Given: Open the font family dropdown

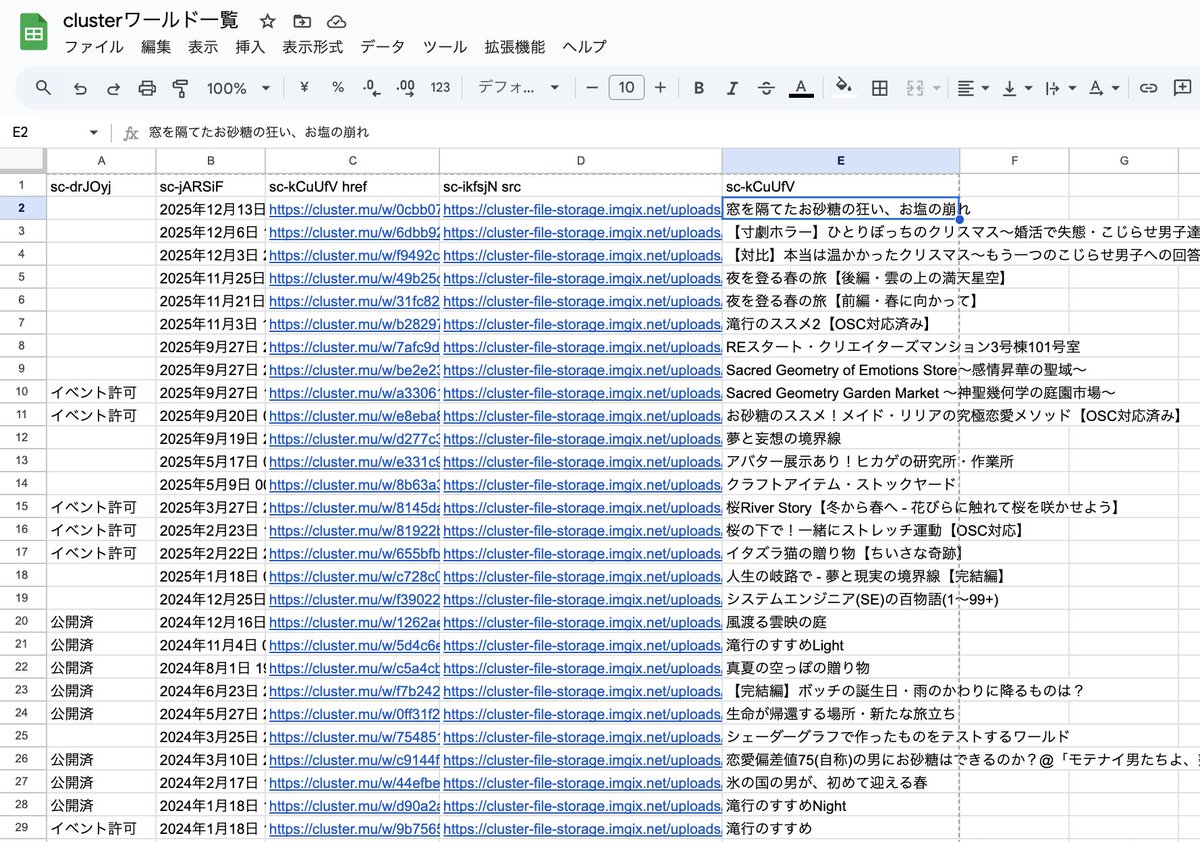Looking at the screenshot, I should [x=518, y=88].
